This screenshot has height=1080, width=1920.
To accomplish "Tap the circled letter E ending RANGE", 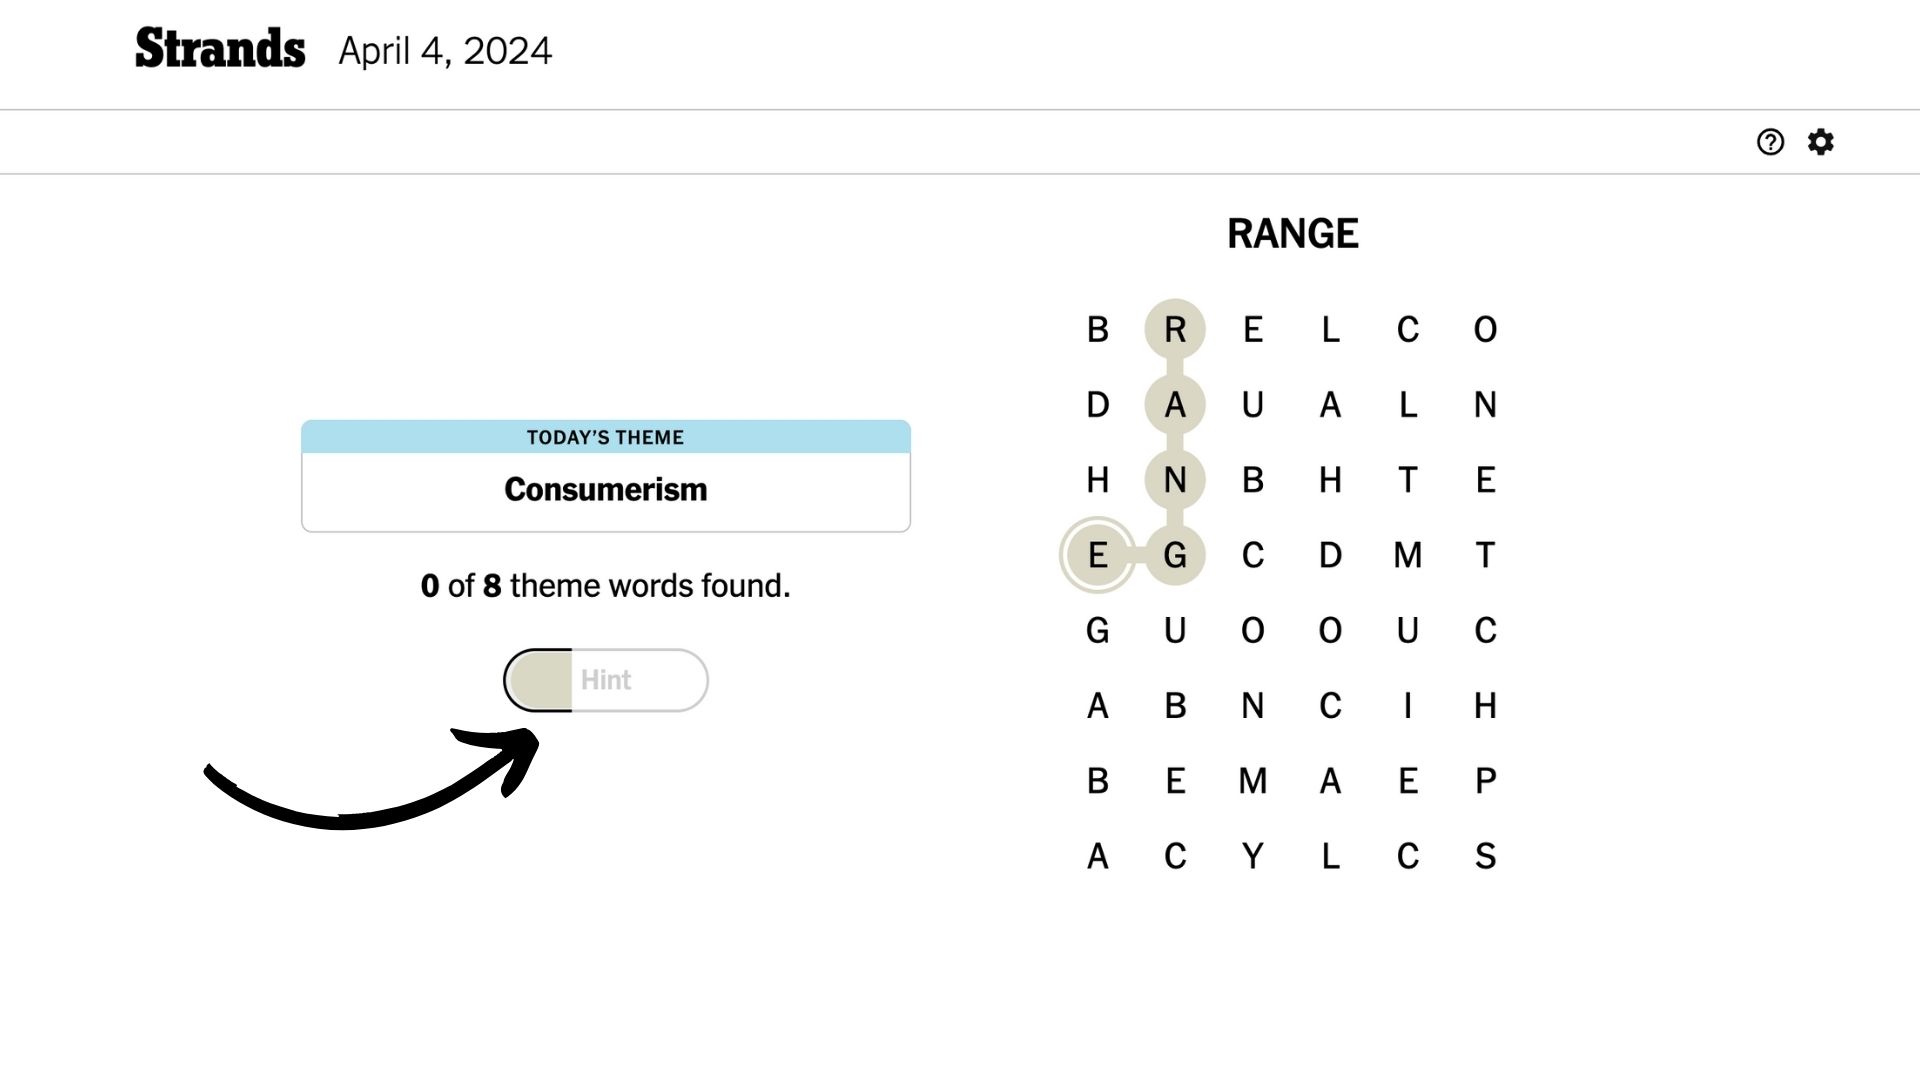I will (1097, 555).
